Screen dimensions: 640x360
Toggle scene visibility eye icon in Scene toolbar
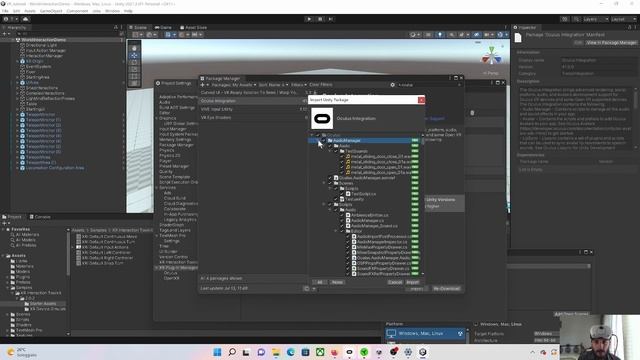pyautogui.click(x=476, y=35)
